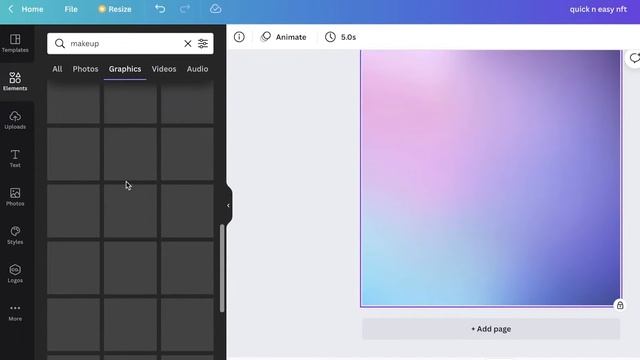Image resolution: width=640 pixels, height=360 pixels.
Task: Click the clock timing icon
Action: [330, 37]
